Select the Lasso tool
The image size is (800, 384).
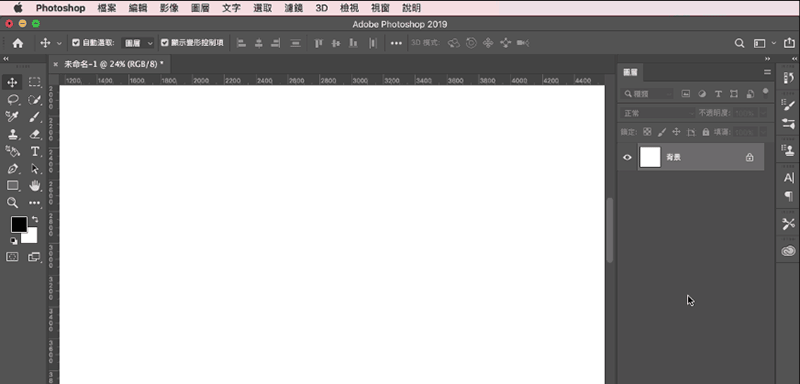click(x=12, y=99)
